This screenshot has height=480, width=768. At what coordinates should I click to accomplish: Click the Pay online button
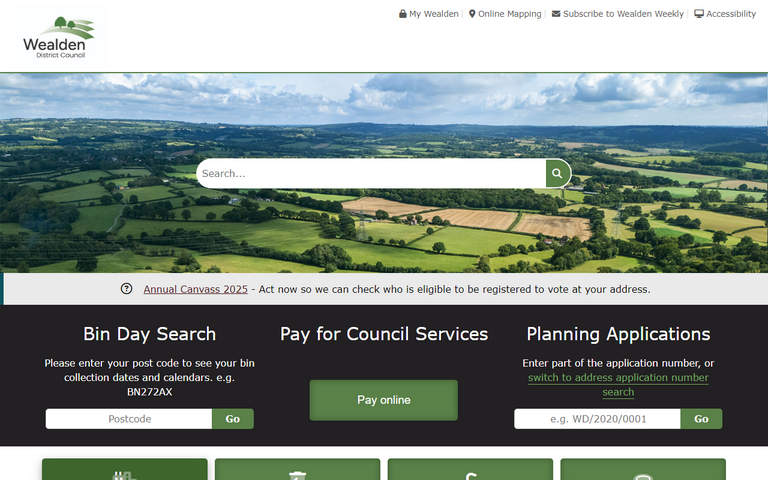click(384, 400)
